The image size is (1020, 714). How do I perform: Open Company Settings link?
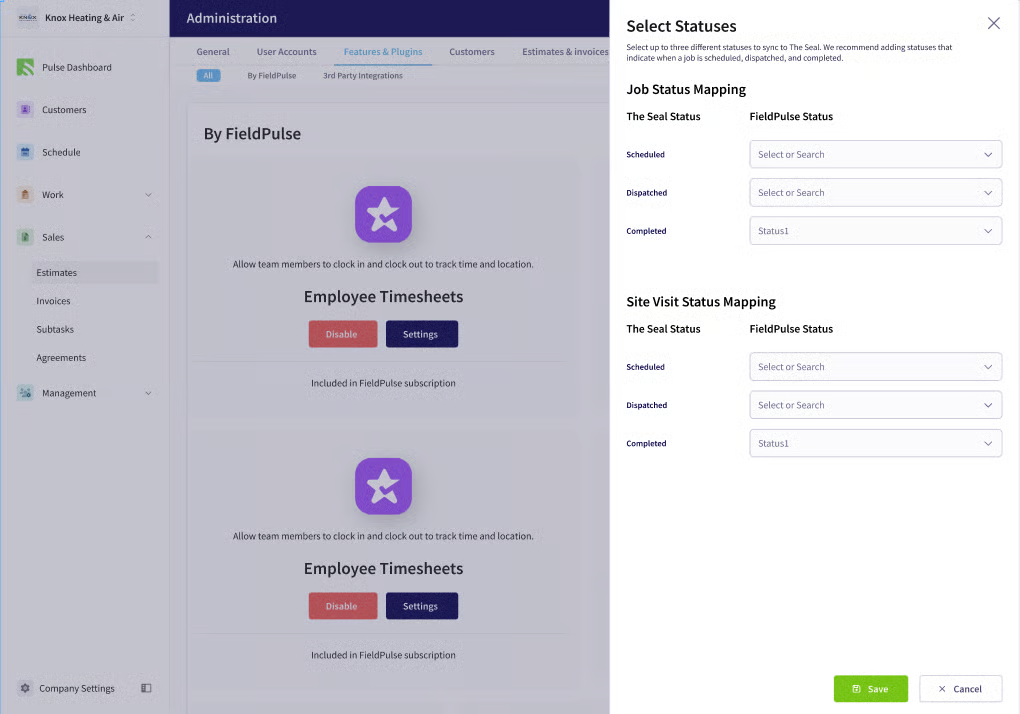pyautogui.click(x=77, y=688)
